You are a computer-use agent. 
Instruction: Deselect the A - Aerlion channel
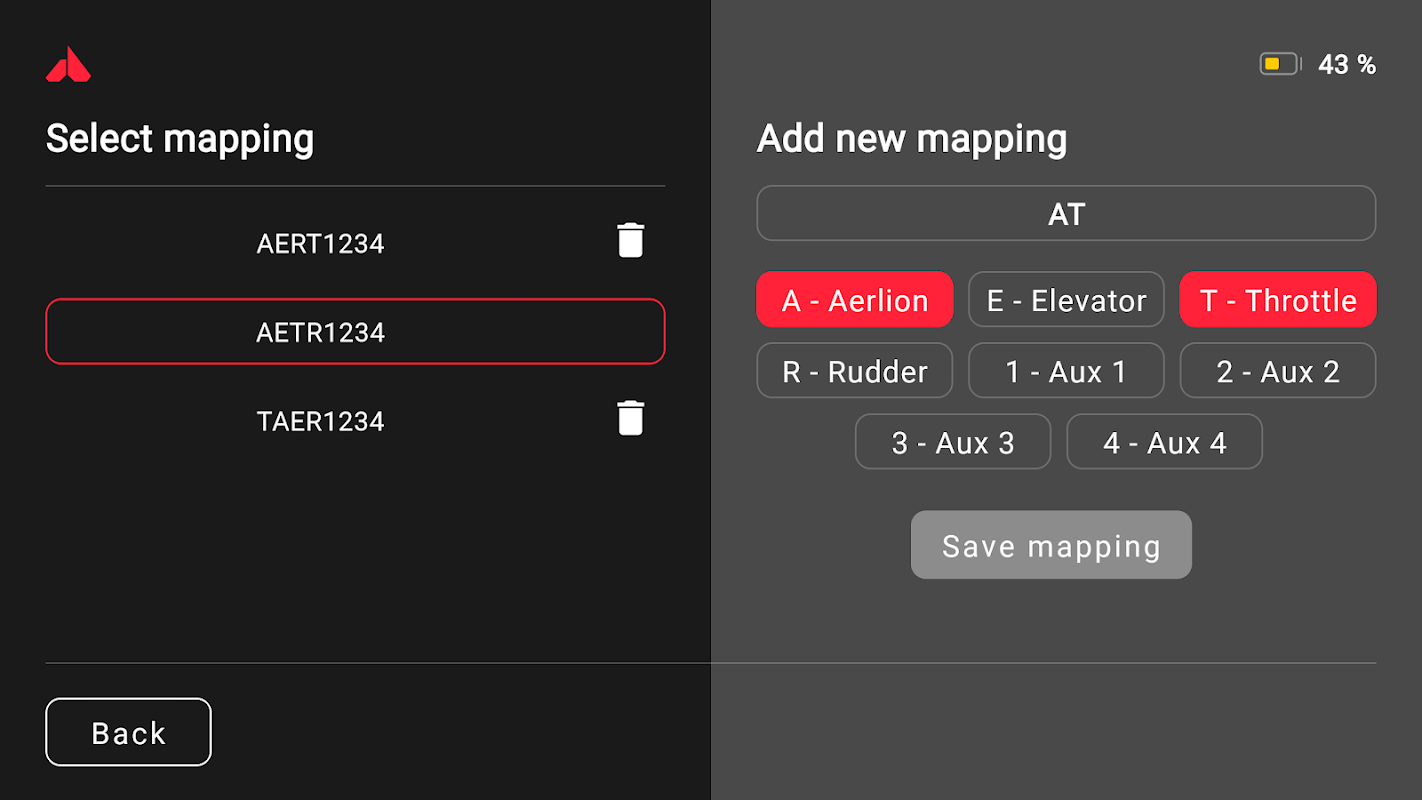pyautogui.click(x=855, y=300)
